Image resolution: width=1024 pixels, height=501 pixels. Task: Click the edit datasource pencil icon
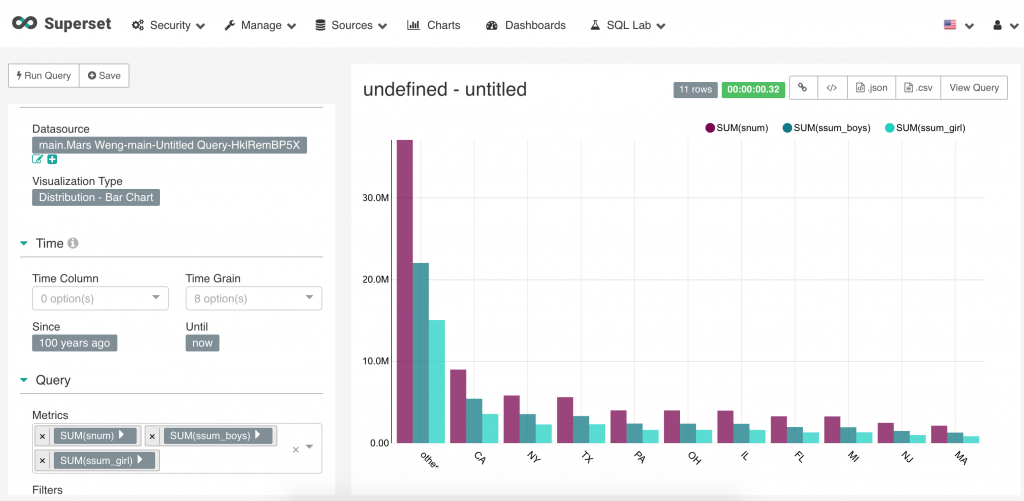[x=37, y=159]
